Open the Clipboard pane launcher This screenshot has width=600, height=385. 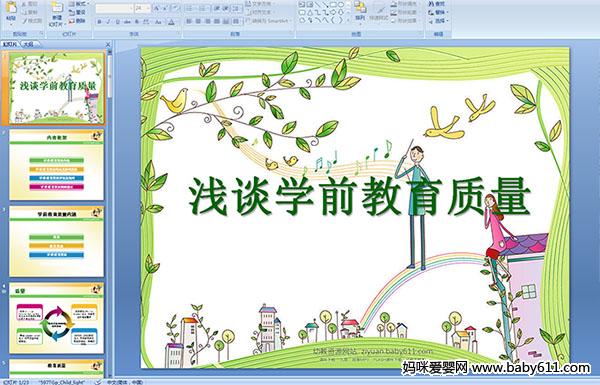41,33
